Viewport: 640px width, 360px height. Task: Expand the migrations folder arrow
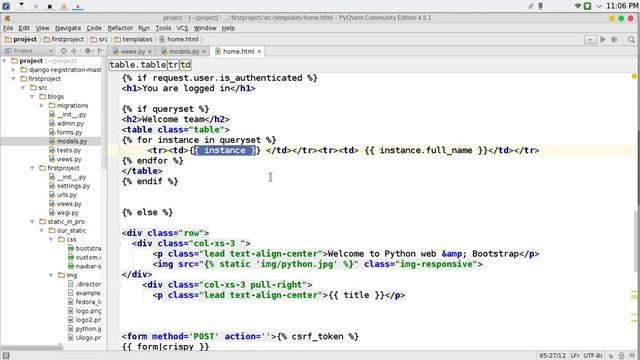click(42, 106)
